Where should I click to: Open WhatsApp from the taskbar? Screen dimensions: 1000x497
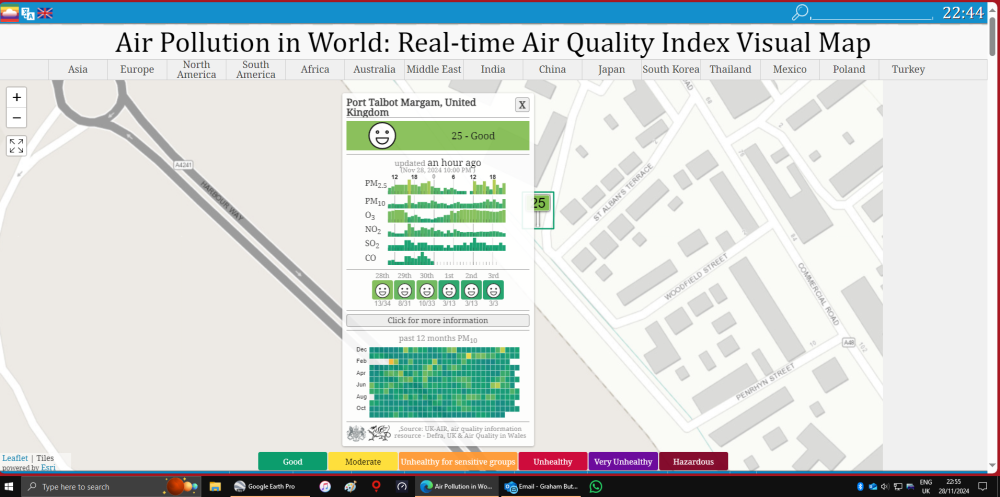coord(596,487)
